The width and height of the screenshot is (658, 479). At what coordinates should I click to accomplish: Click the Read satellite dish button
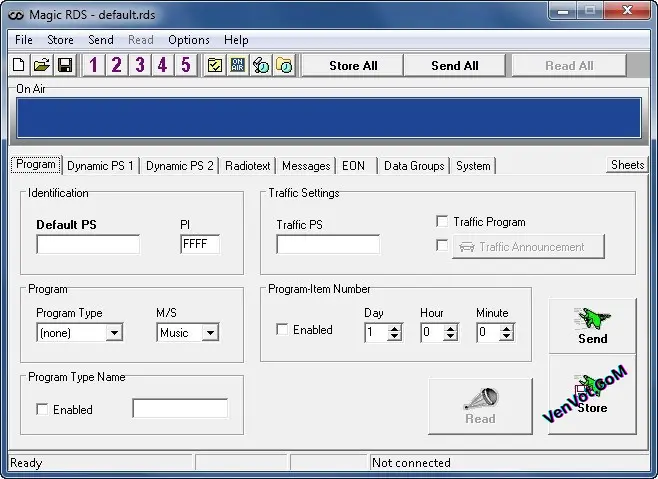pyautogui.click(x=480, y=406)
